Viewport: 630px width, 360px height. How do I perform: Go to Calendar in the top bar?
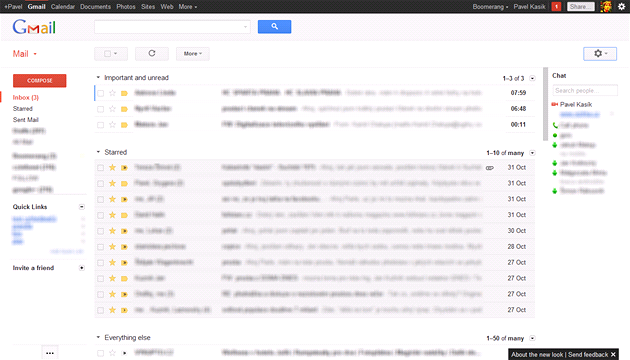(x=63, y=7)
